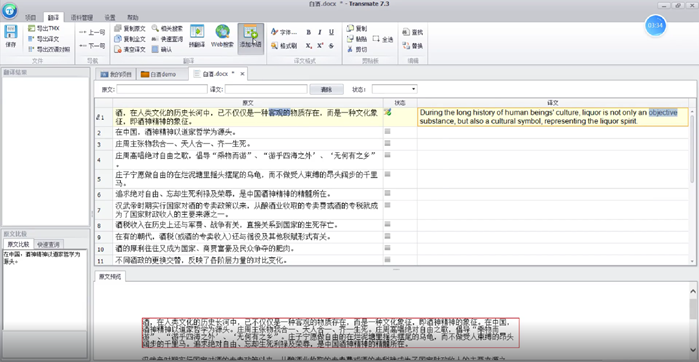Click 粘贴 paste
This screenshot has width=699, height=362.
pyautogui.click(x=357, y=39)
